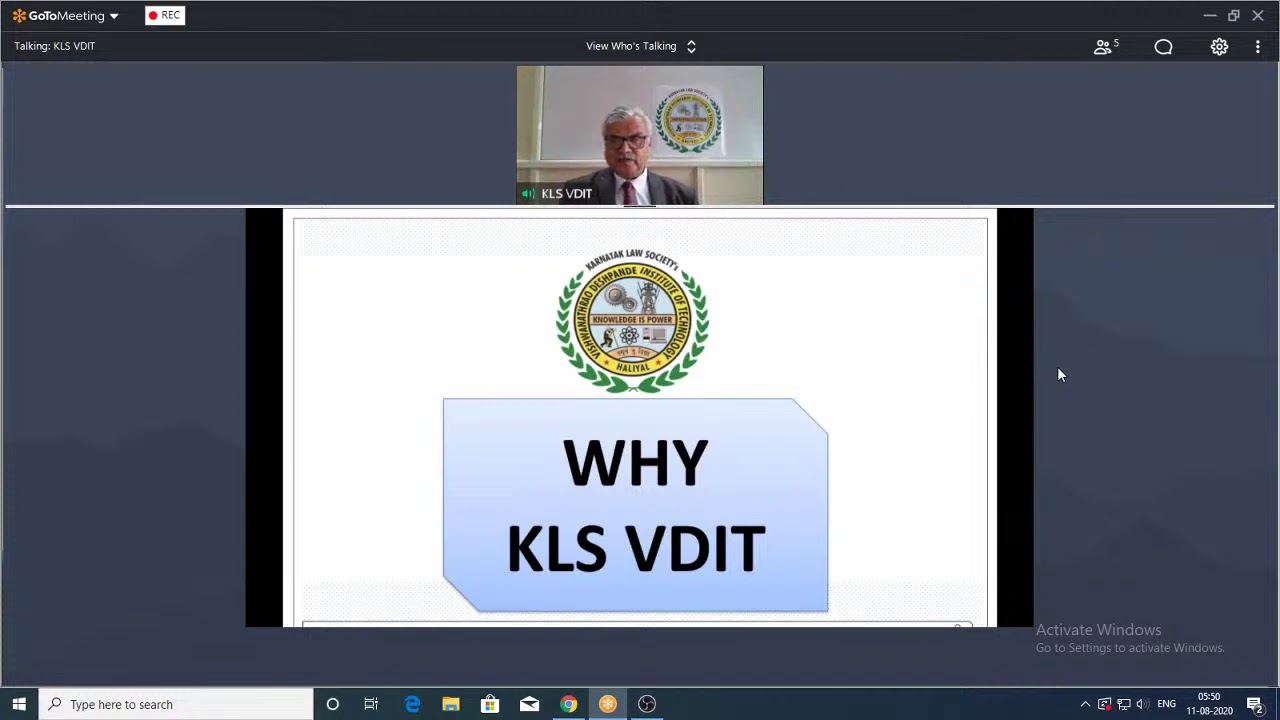
Task: Open Windows notification center
Action: tap(1255, 704)
